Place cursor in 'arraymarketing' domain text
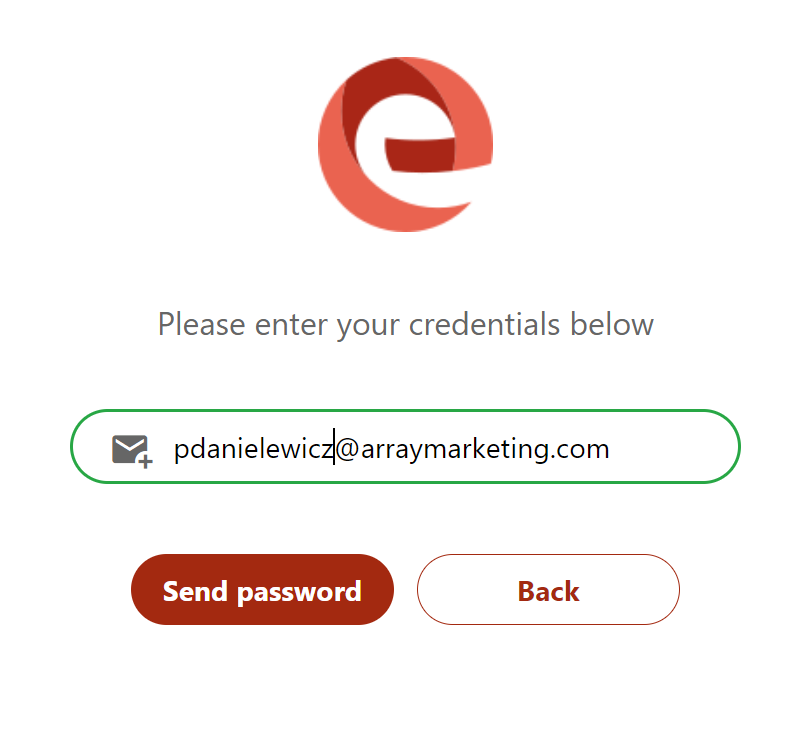793x734 pixels. (454, 449)
